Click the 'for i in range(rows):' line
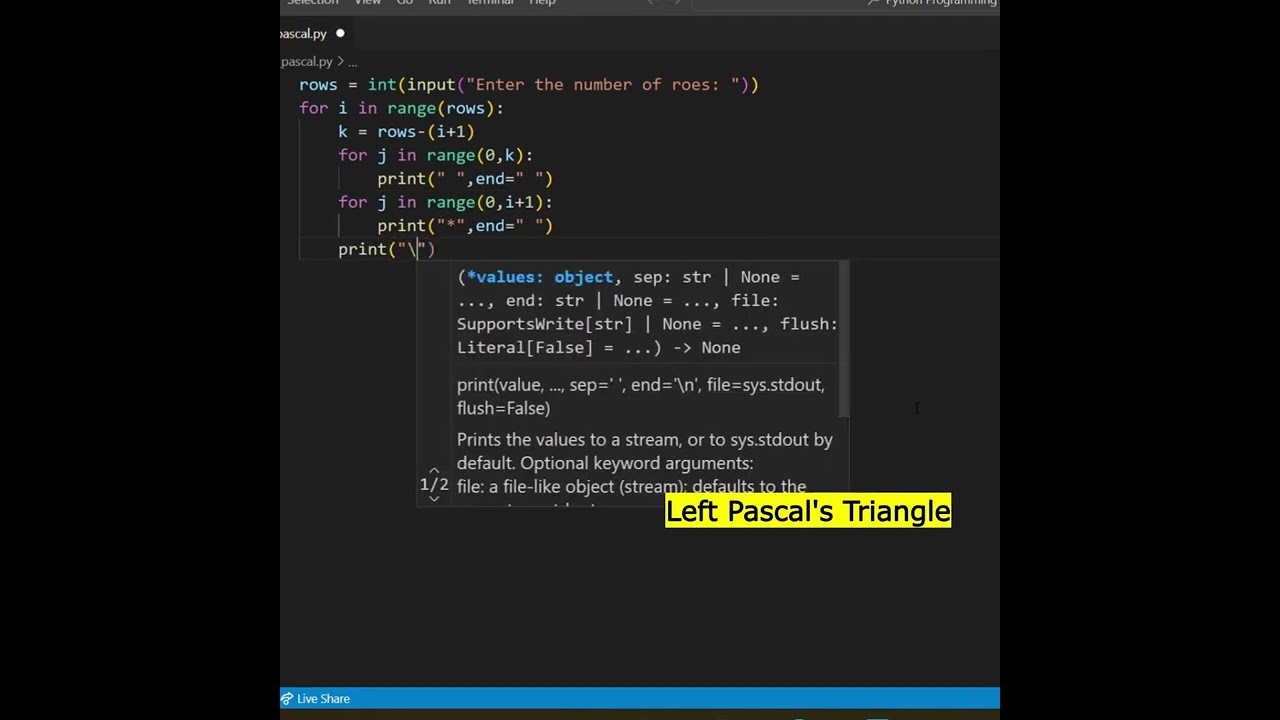Viewport: 1280px width, 720px height. [x=401, y=108]
